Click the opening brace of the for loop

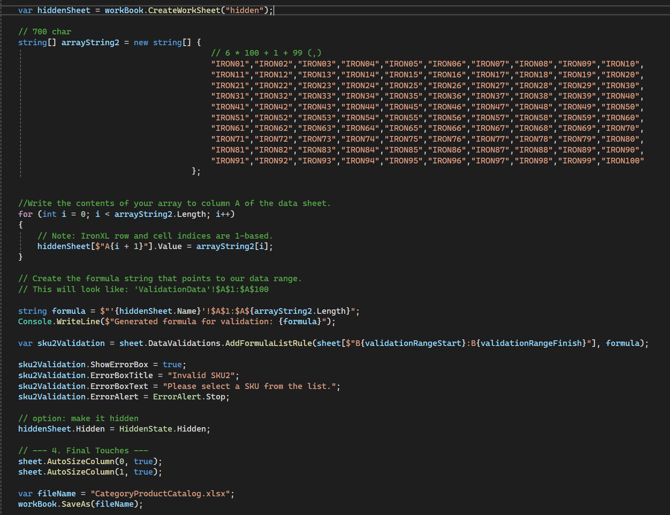[20, 225]
